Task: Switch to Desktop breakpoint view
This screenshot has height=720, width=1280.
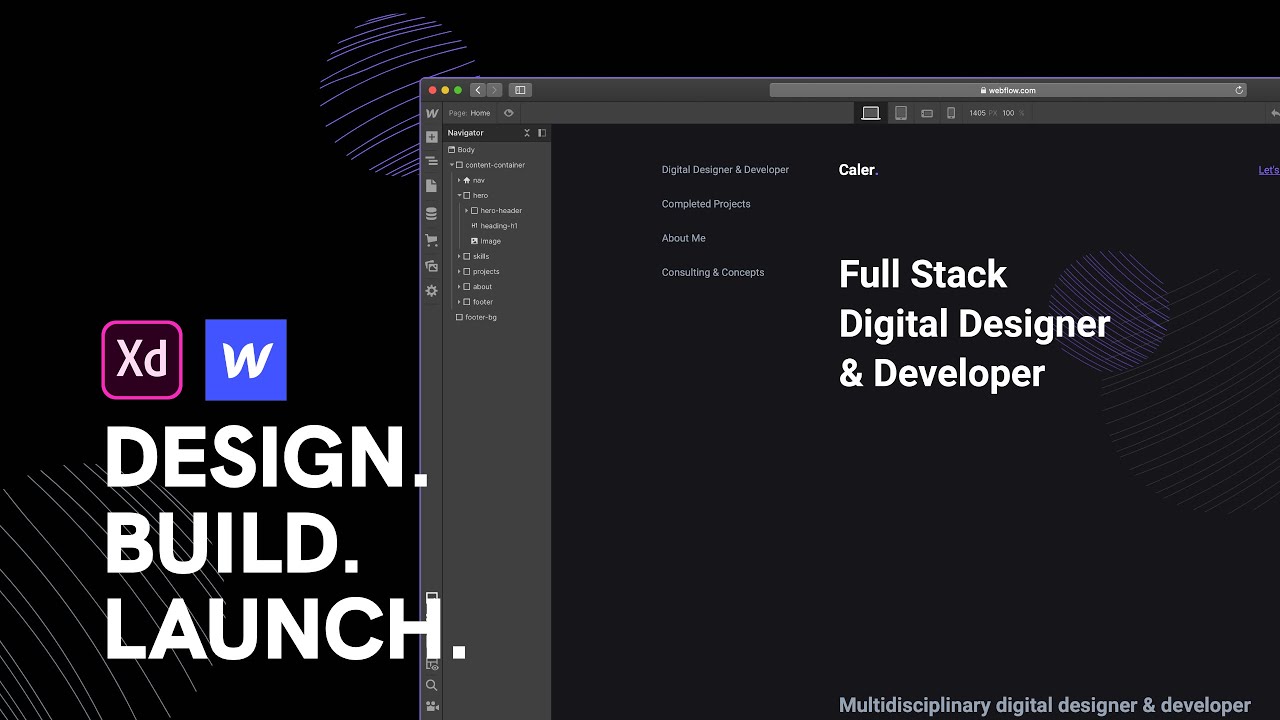Action: (871, 113)
